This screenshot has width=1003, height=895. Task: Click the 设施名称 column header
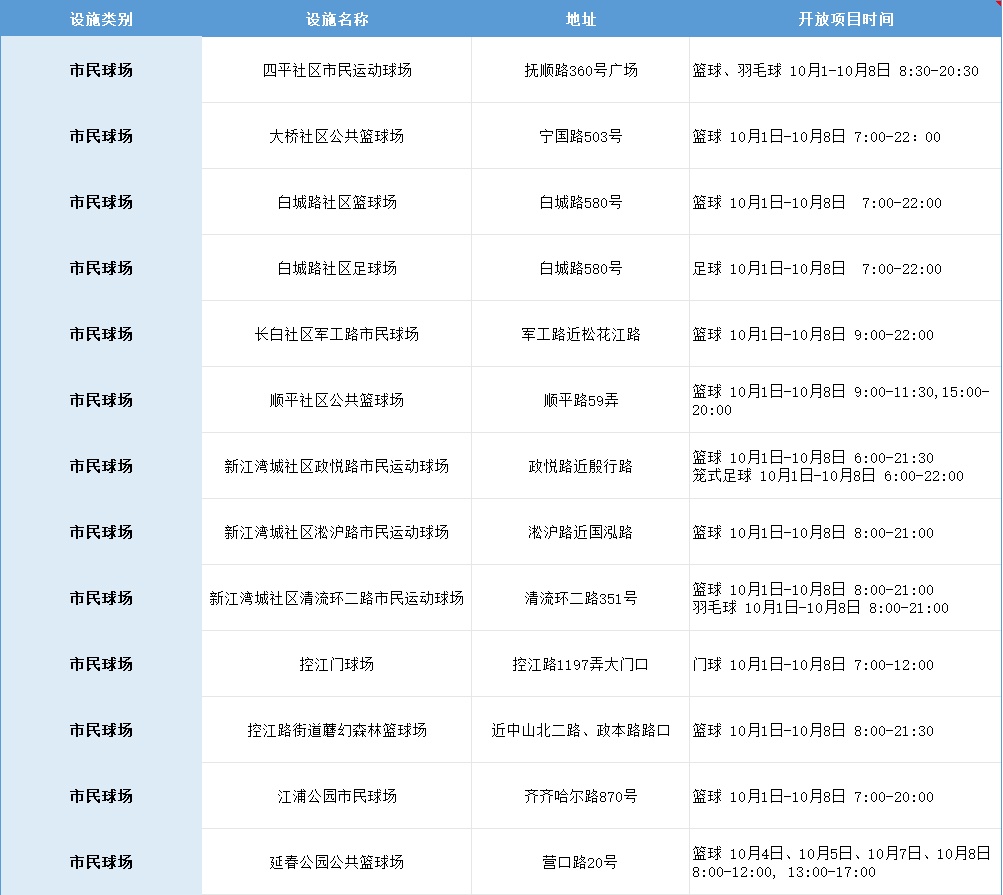tap(337, 19)
